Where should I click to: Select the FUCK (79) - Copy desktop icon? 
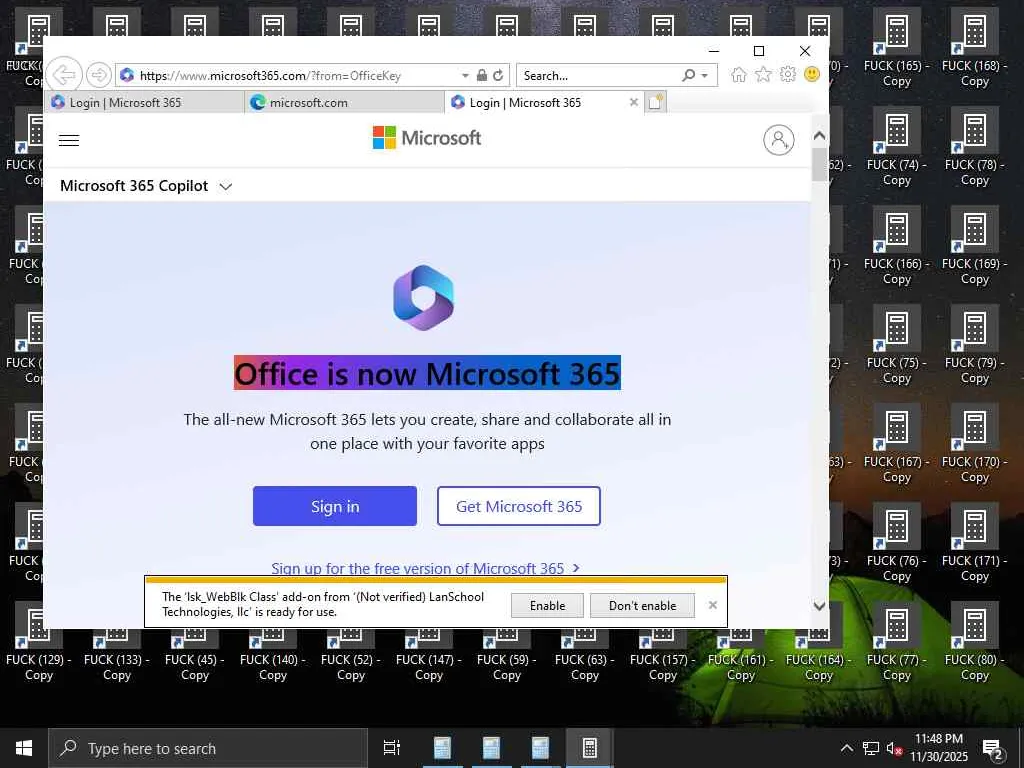pos(974,345)
